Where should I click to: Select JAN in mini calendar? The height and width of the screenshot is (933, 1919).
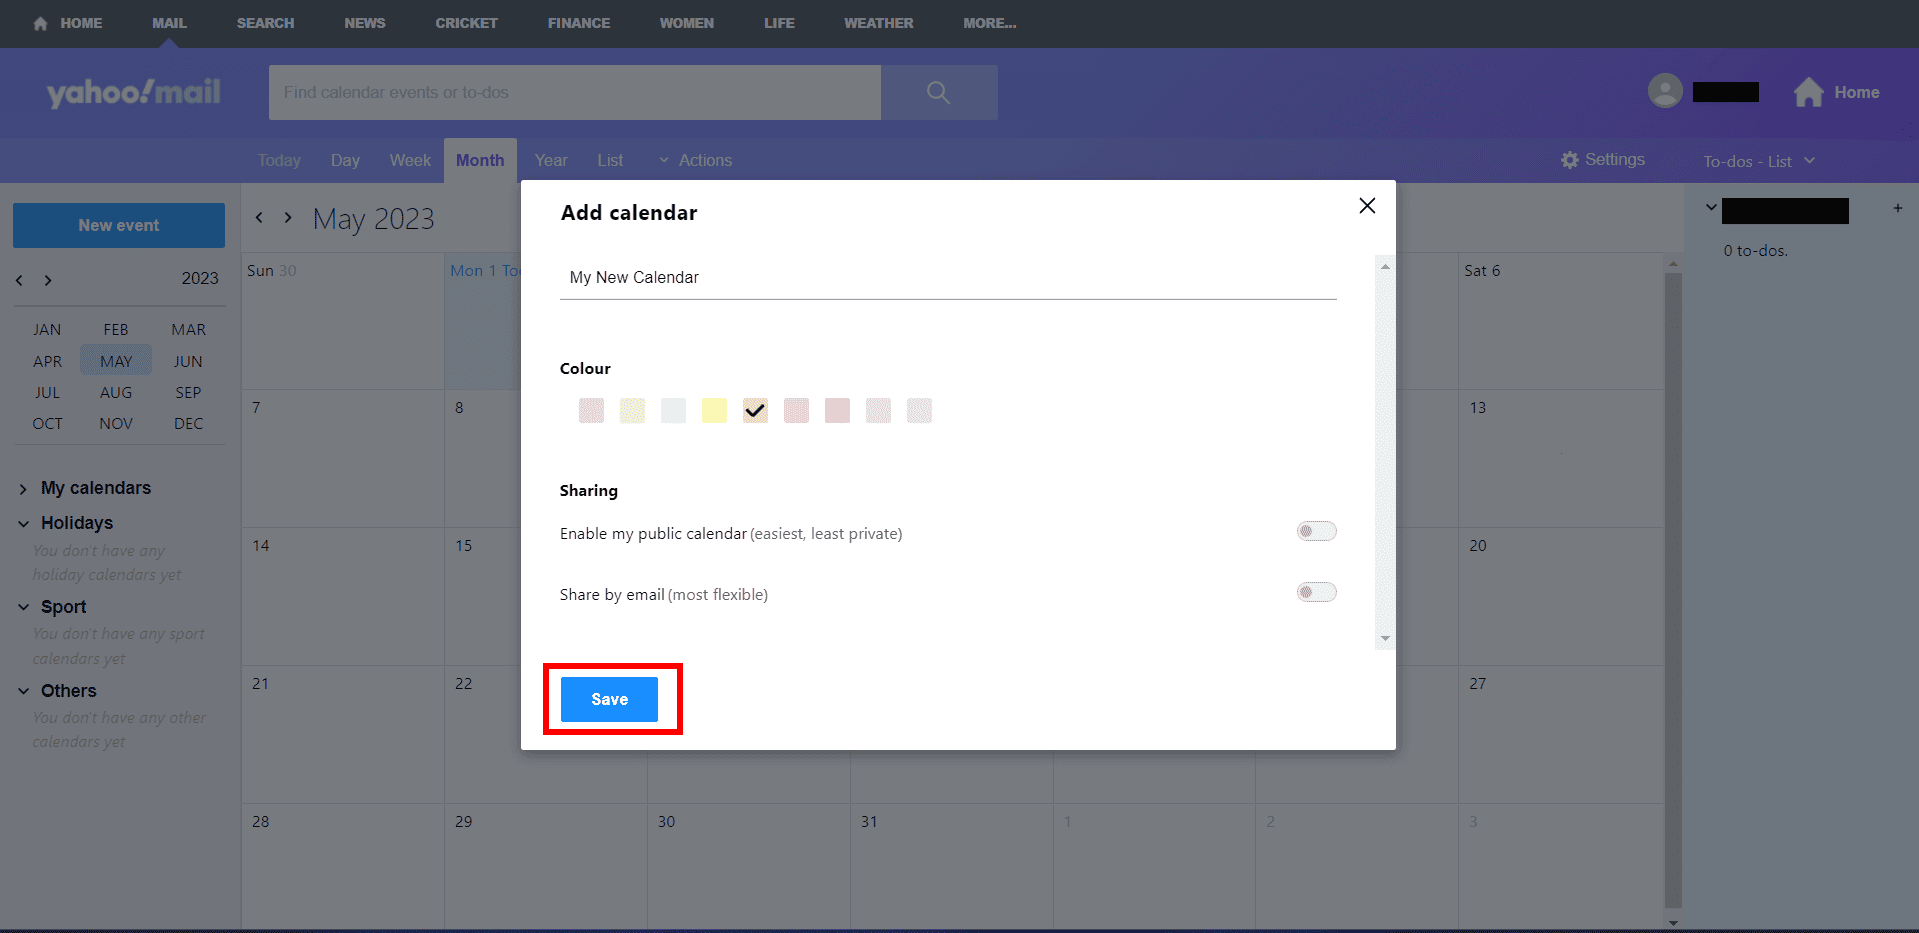click(47, 329)
